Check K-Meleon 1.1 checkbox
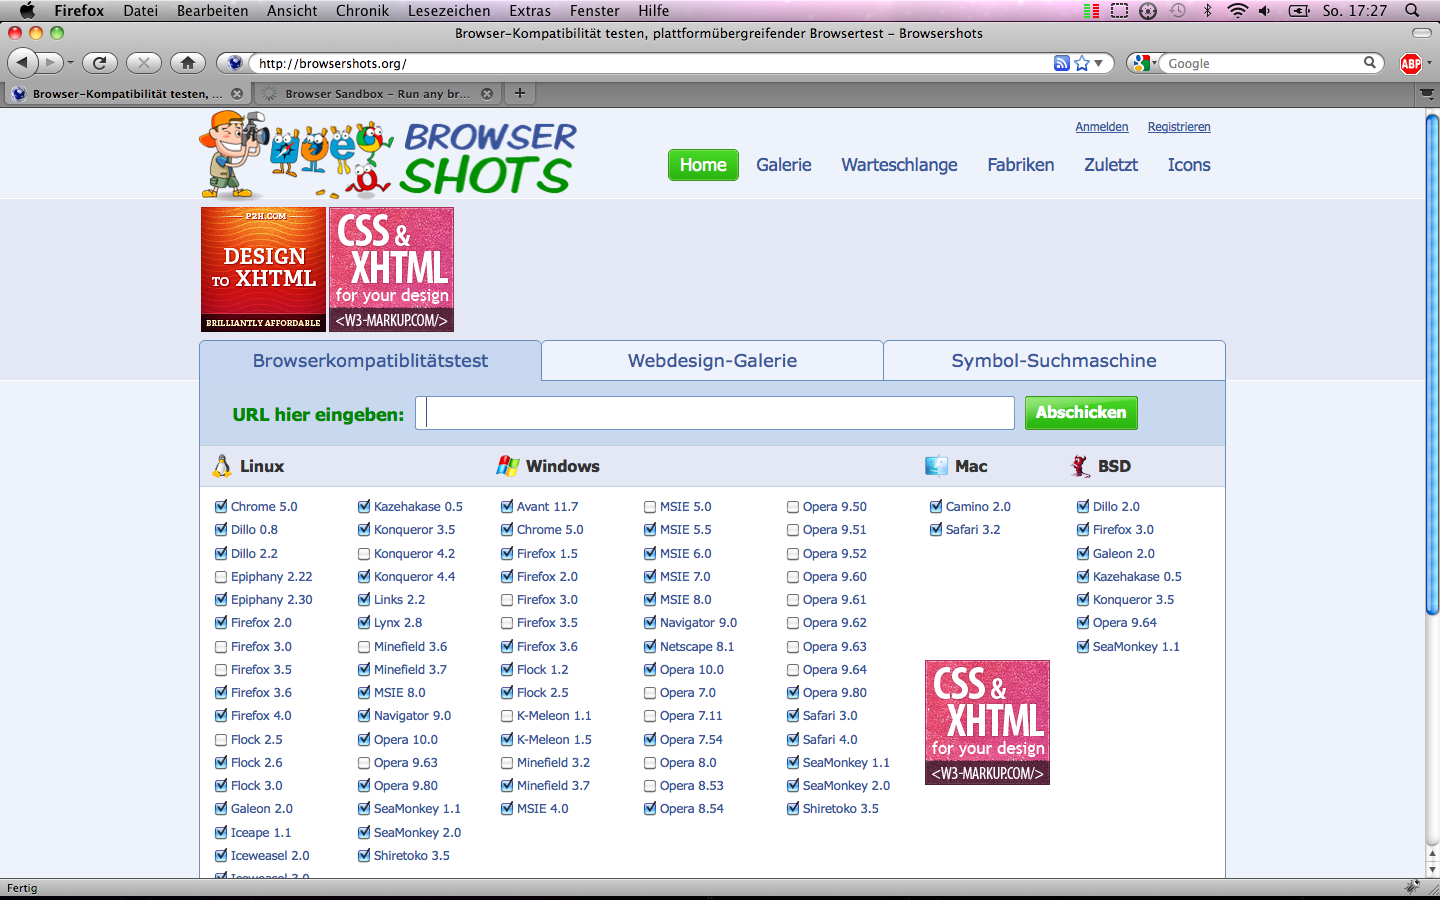The width and height of the screenshot is (1440, 900). tap(507, 715)
